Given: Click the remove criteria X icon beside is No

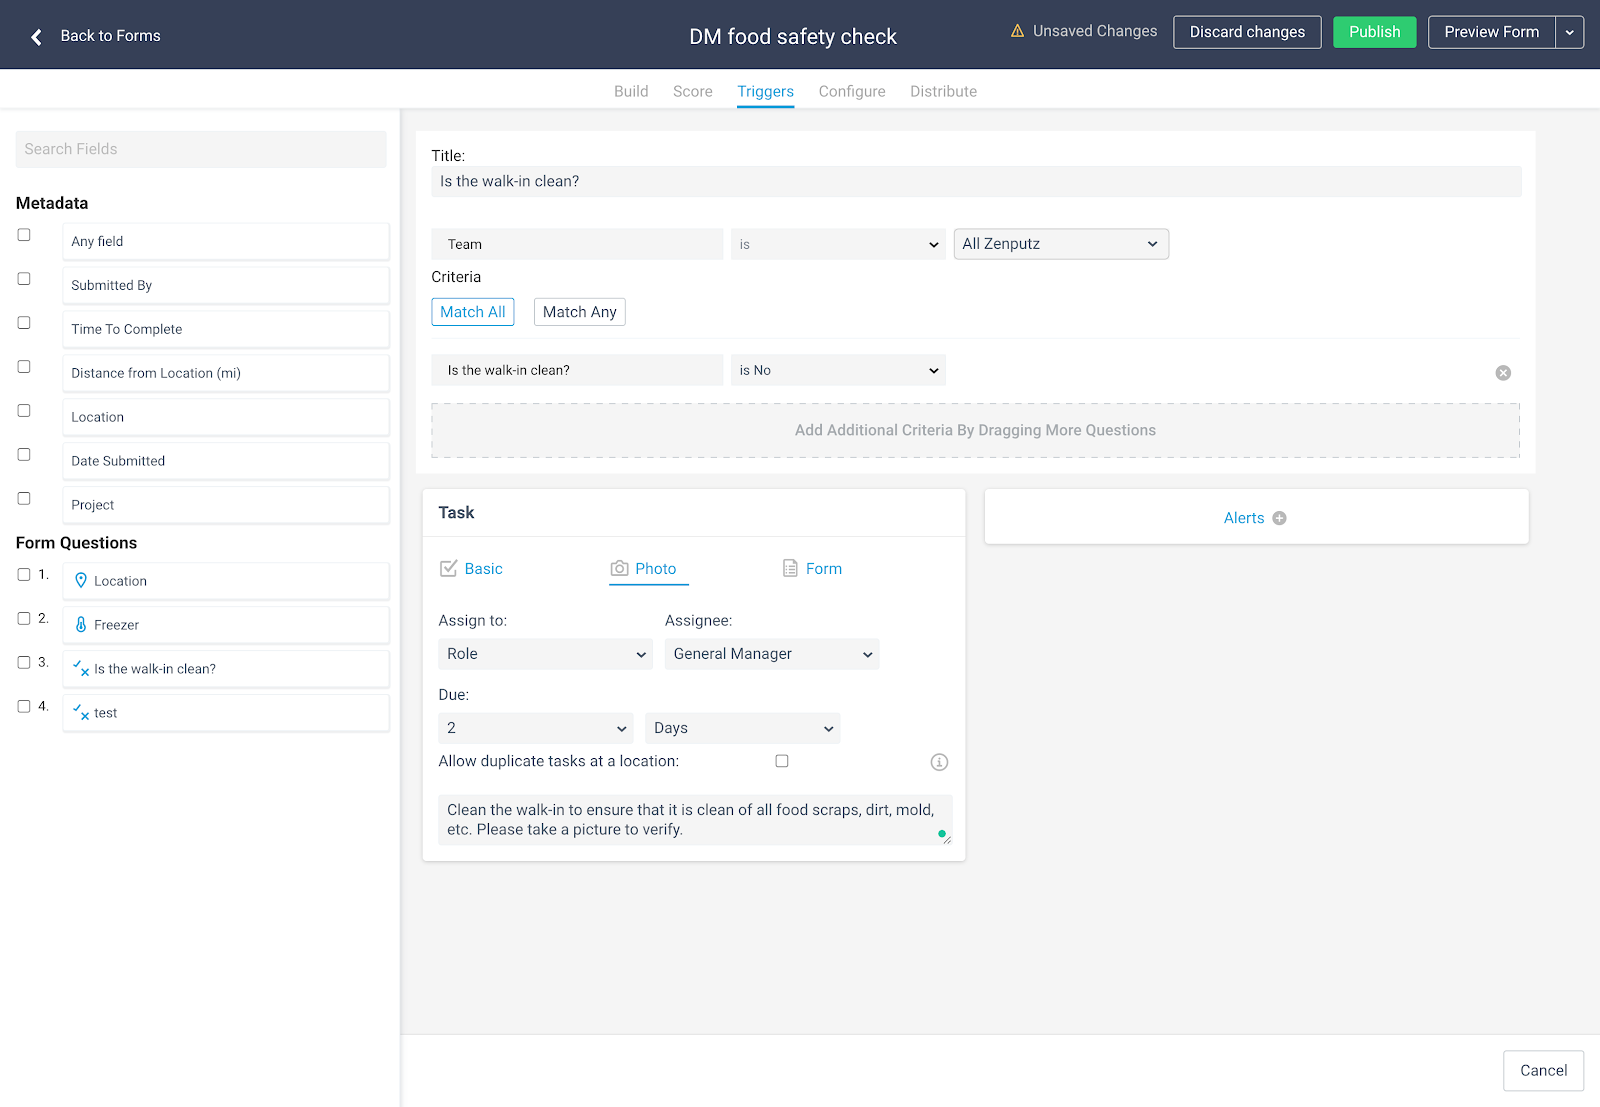Looking at the screenshot, I should 1503,373.
